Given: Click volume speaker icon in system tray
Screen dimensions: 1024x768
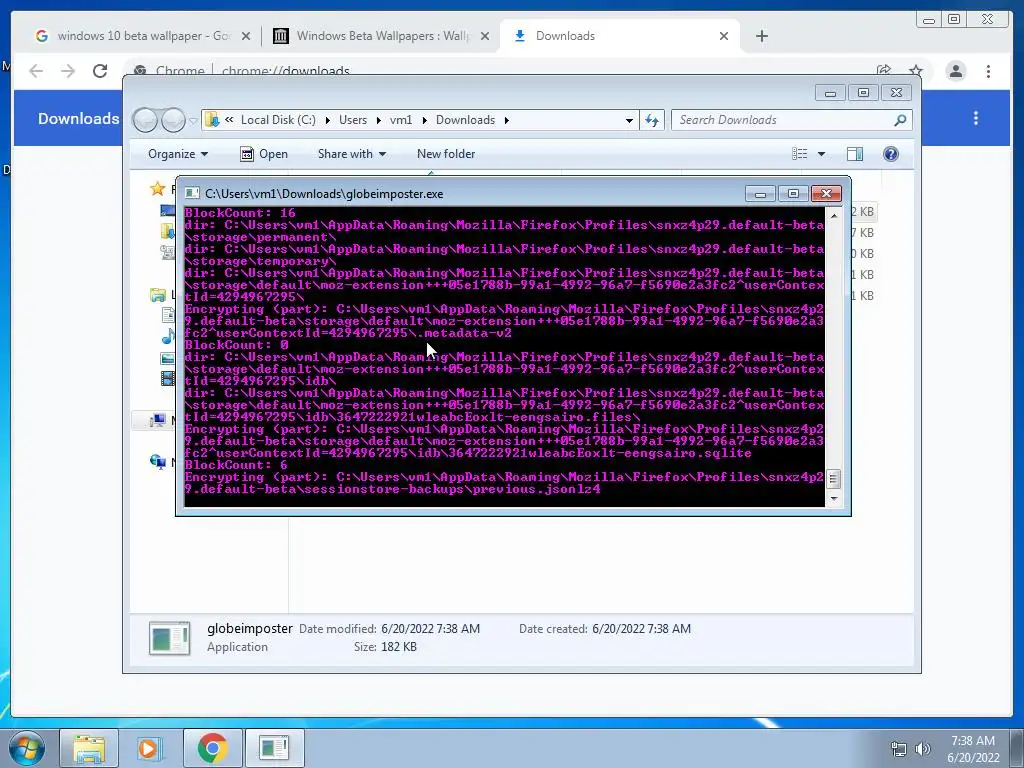Looking at the screenshot, I should pos(923,749).
